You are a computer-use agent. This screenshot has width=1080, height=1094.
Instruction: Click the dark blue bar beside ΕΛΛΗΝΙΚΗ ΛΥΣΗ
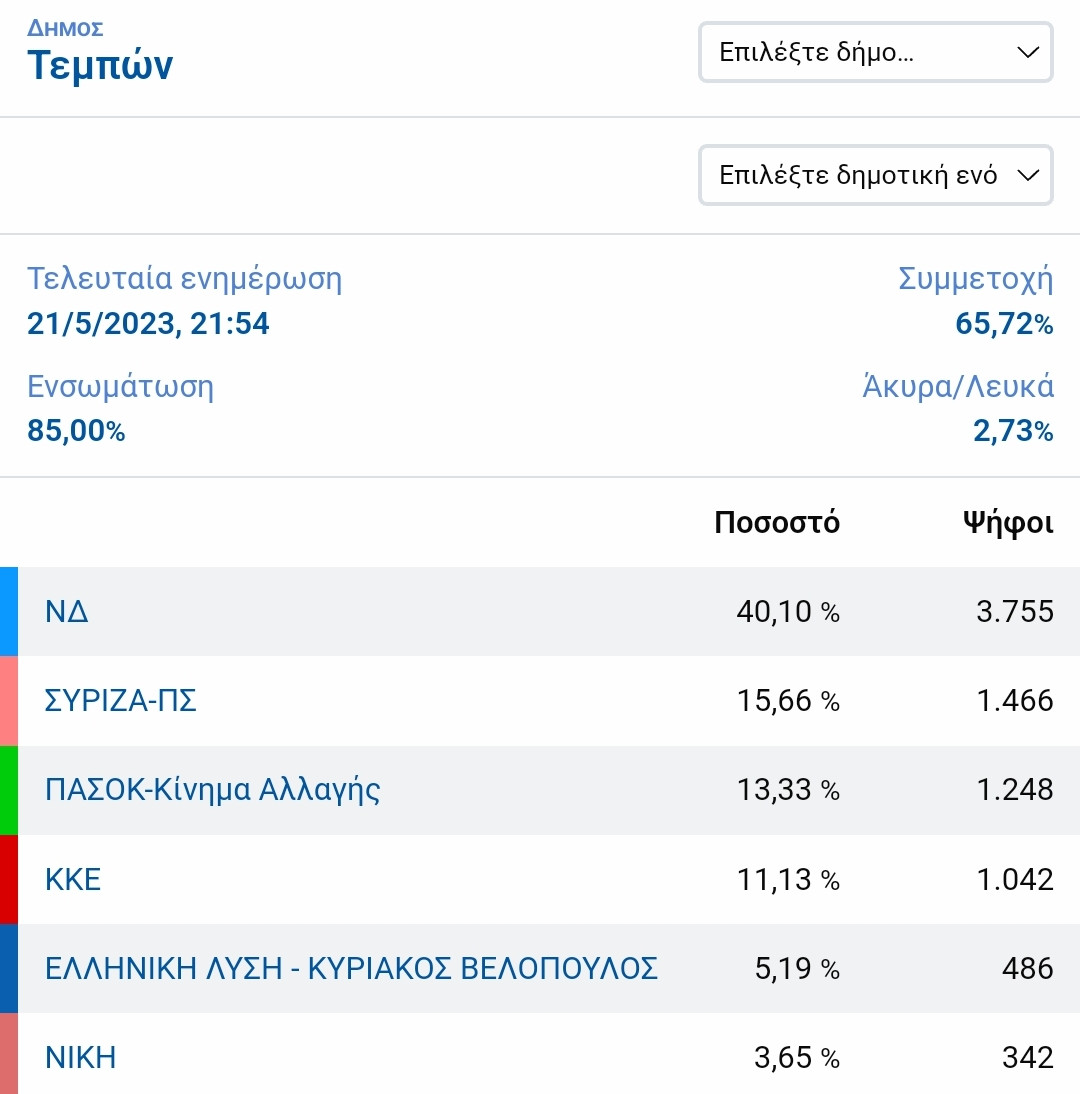(x=8, y=968)
